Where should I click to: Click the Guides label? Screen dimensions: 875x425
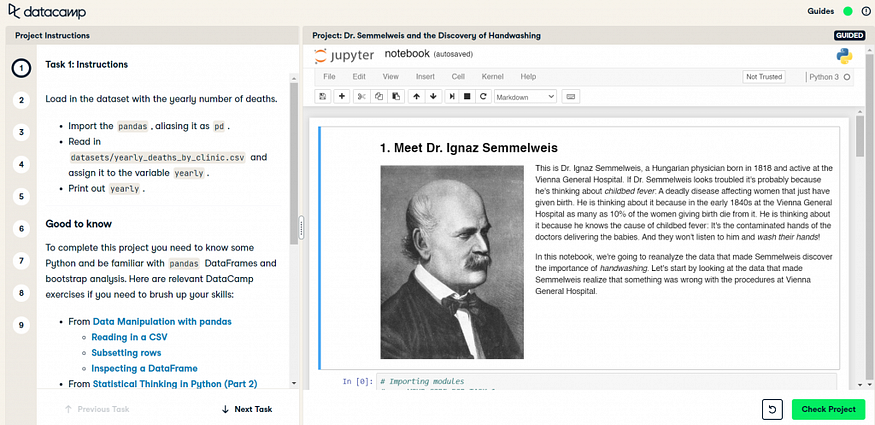(821, 11)
